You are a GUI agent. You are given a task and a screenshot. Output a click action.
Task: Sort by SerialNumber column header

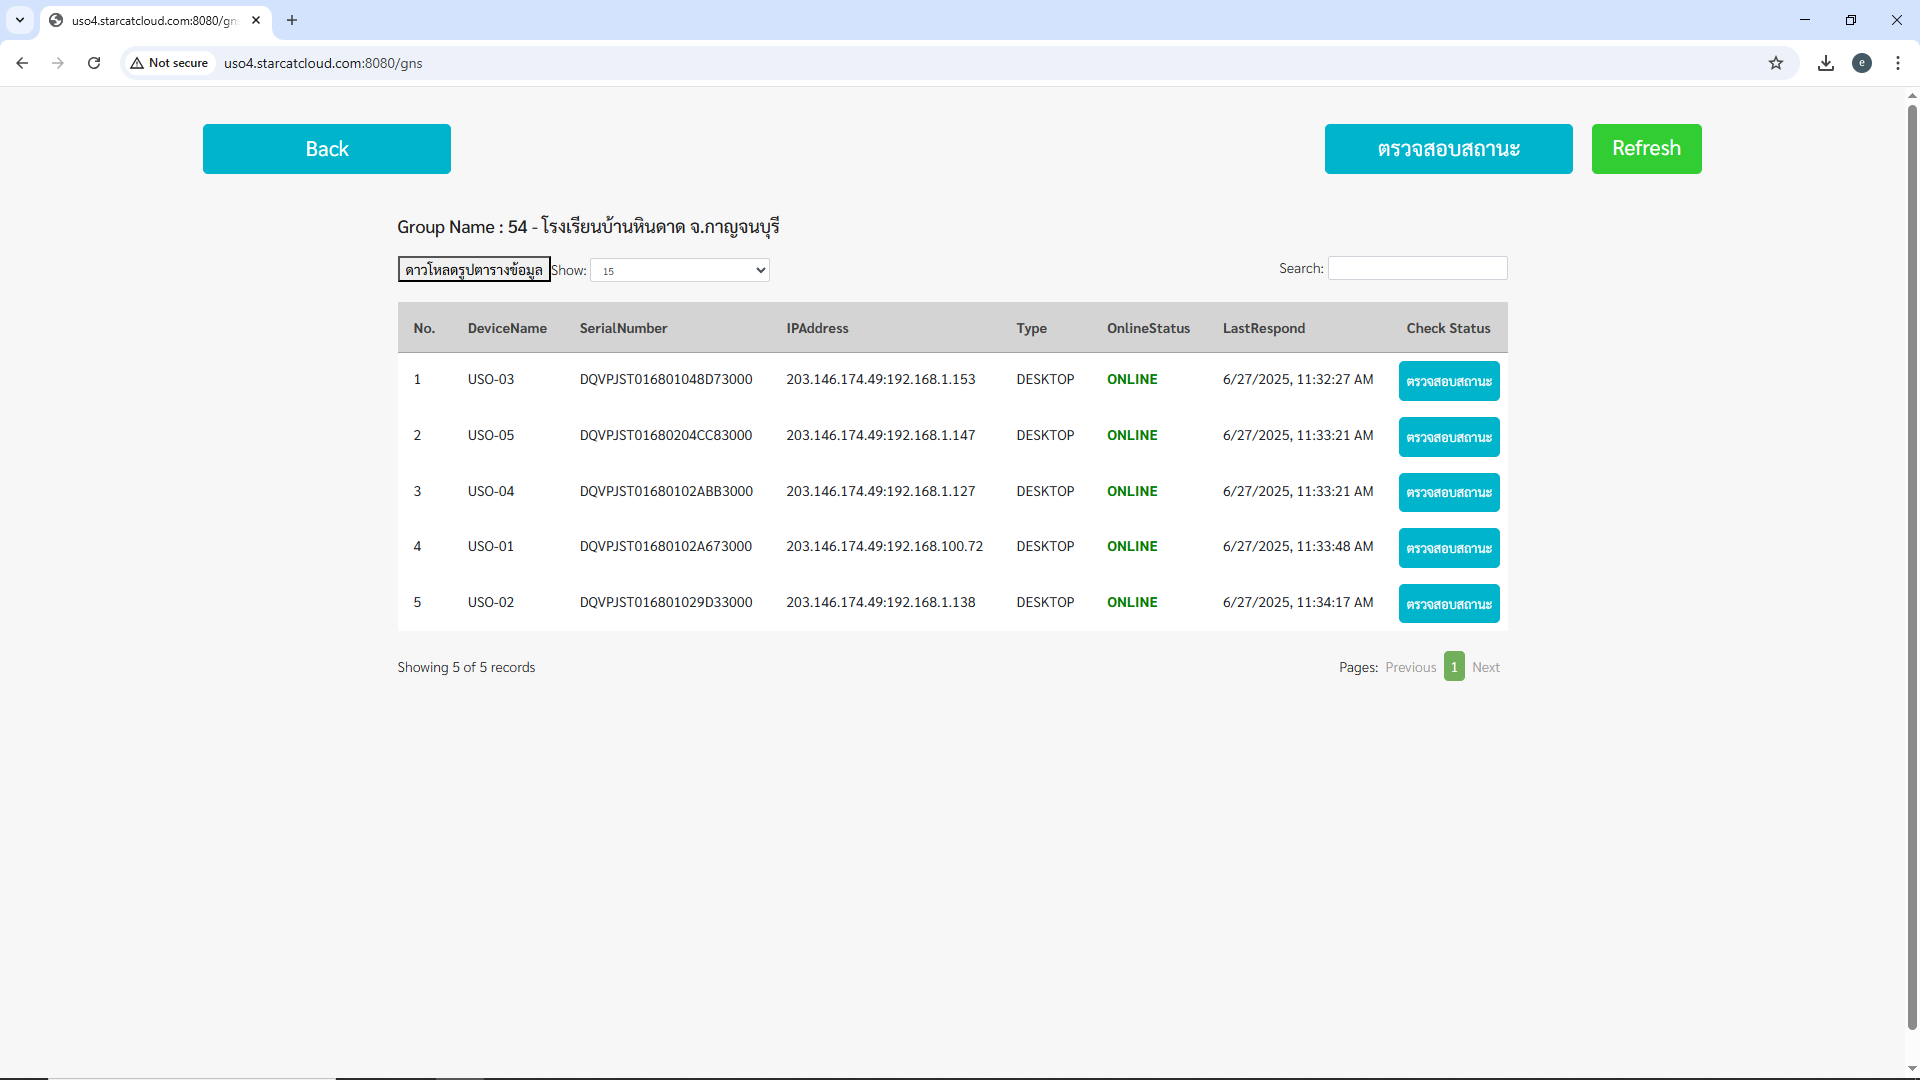[623, 328]
